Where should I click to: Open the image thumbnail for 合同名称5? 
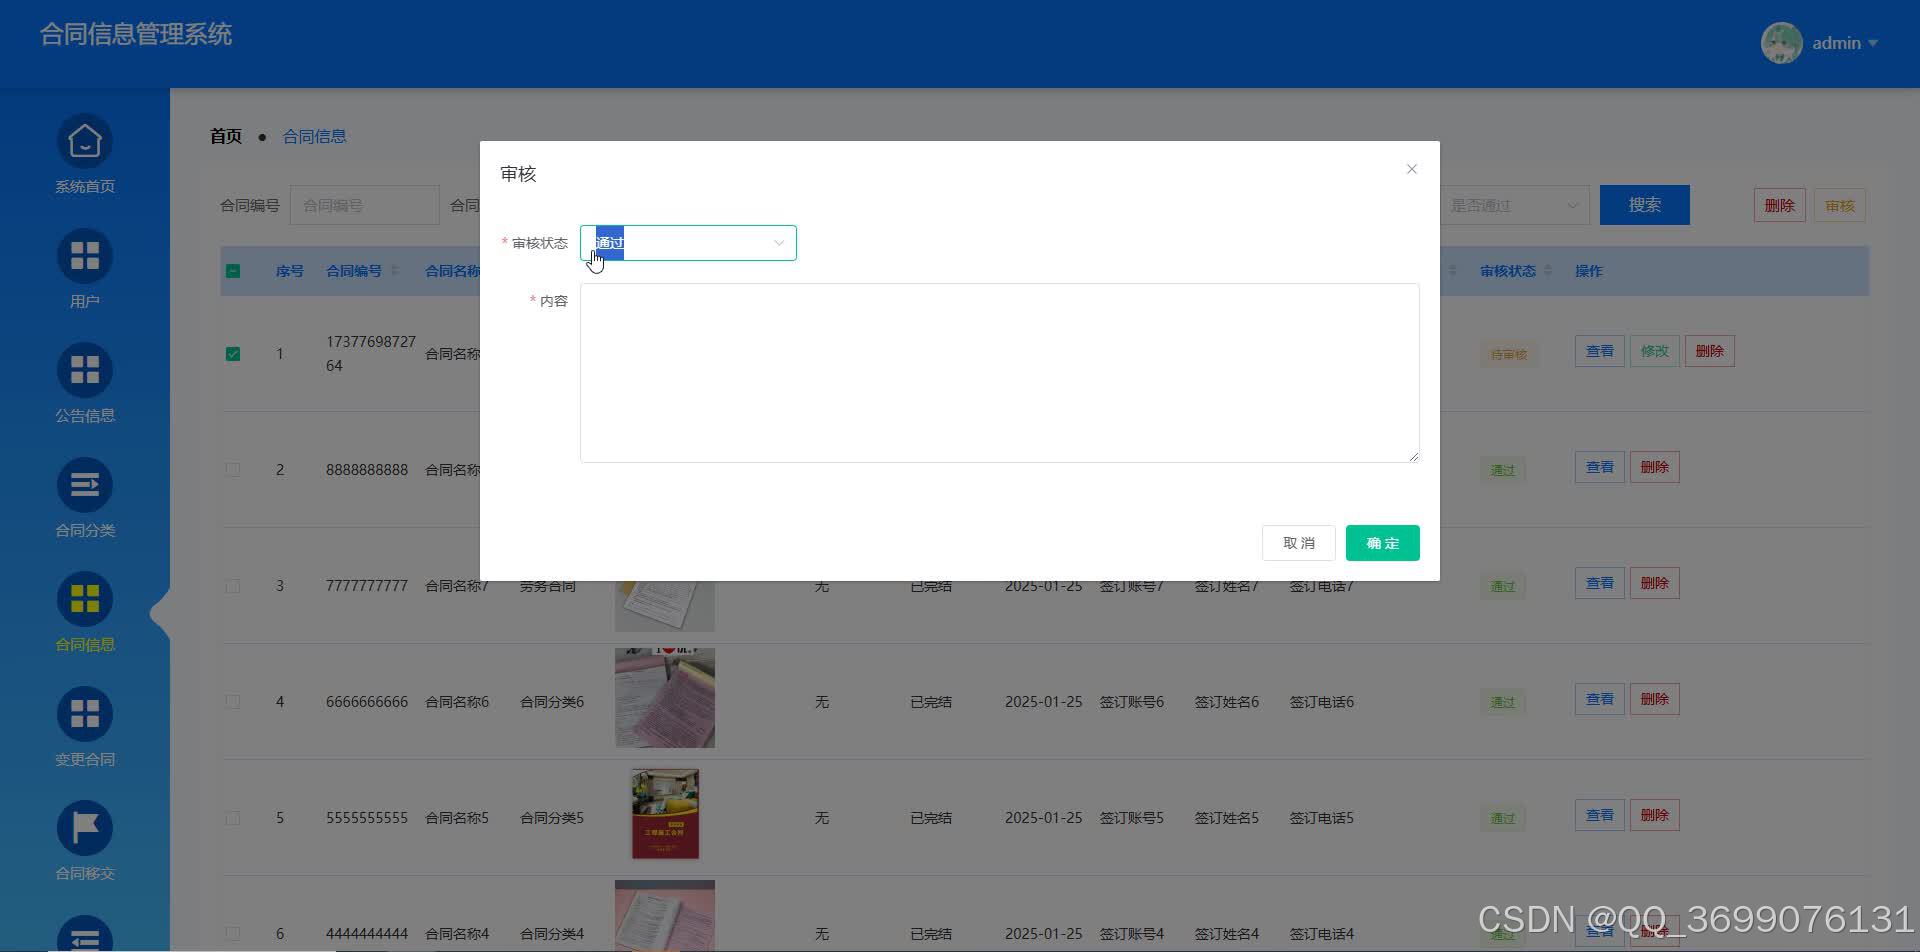(x=665, y=814)
